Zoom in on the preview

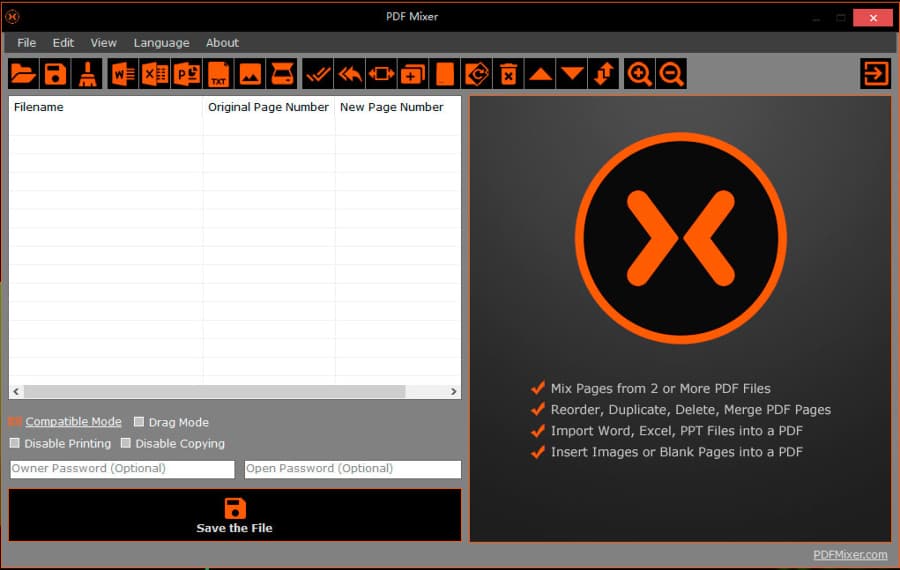(639, 74)
